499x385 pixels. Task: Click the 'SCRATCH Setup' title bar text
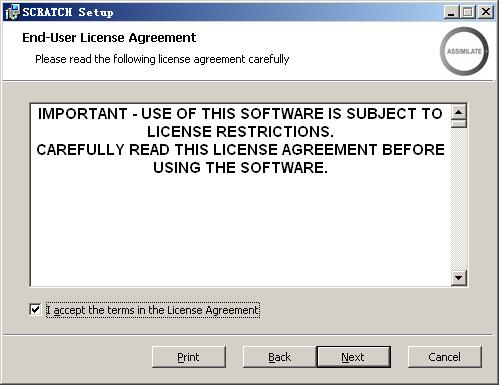click(x=68, y=12)
